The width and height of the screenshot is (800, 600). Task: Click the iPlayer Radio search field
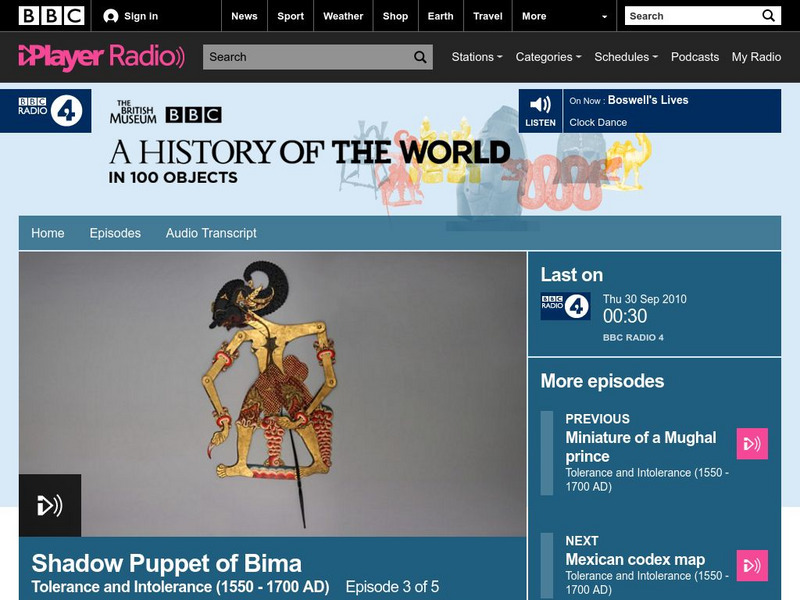(x=308, y=57)
